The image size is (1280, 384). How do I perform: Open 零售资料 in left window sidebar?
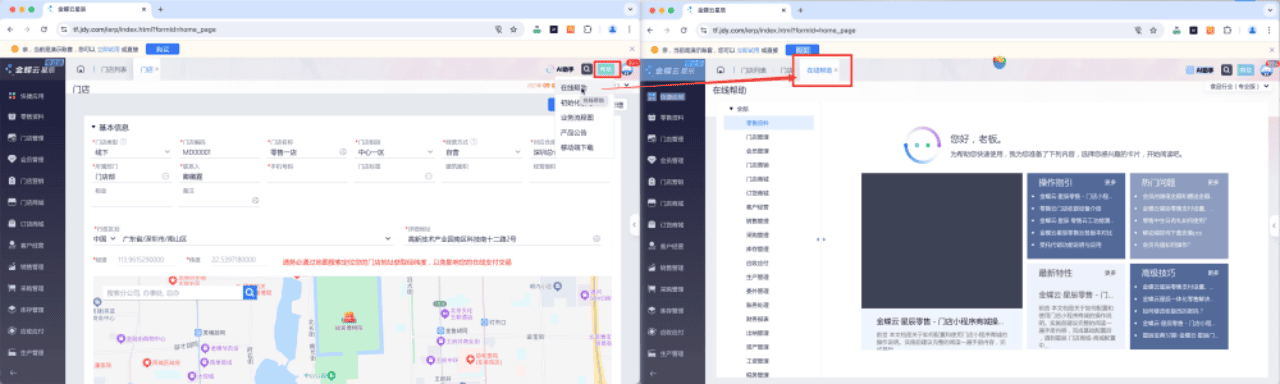[33, 117]
